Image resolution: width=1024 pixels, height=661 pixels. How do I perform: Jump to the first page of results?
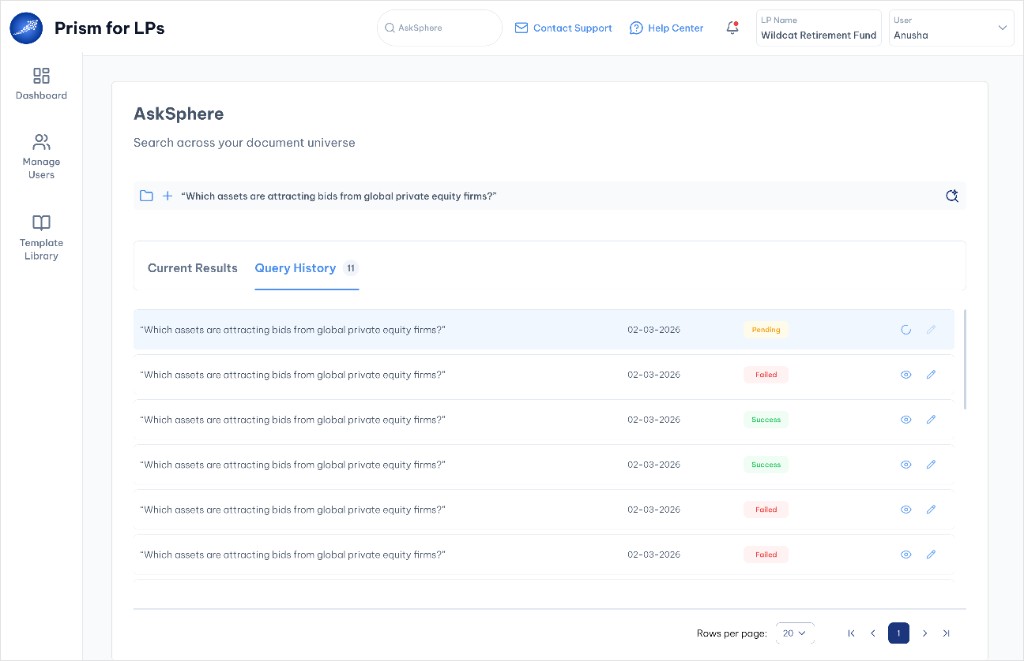(x=851, y=634)
